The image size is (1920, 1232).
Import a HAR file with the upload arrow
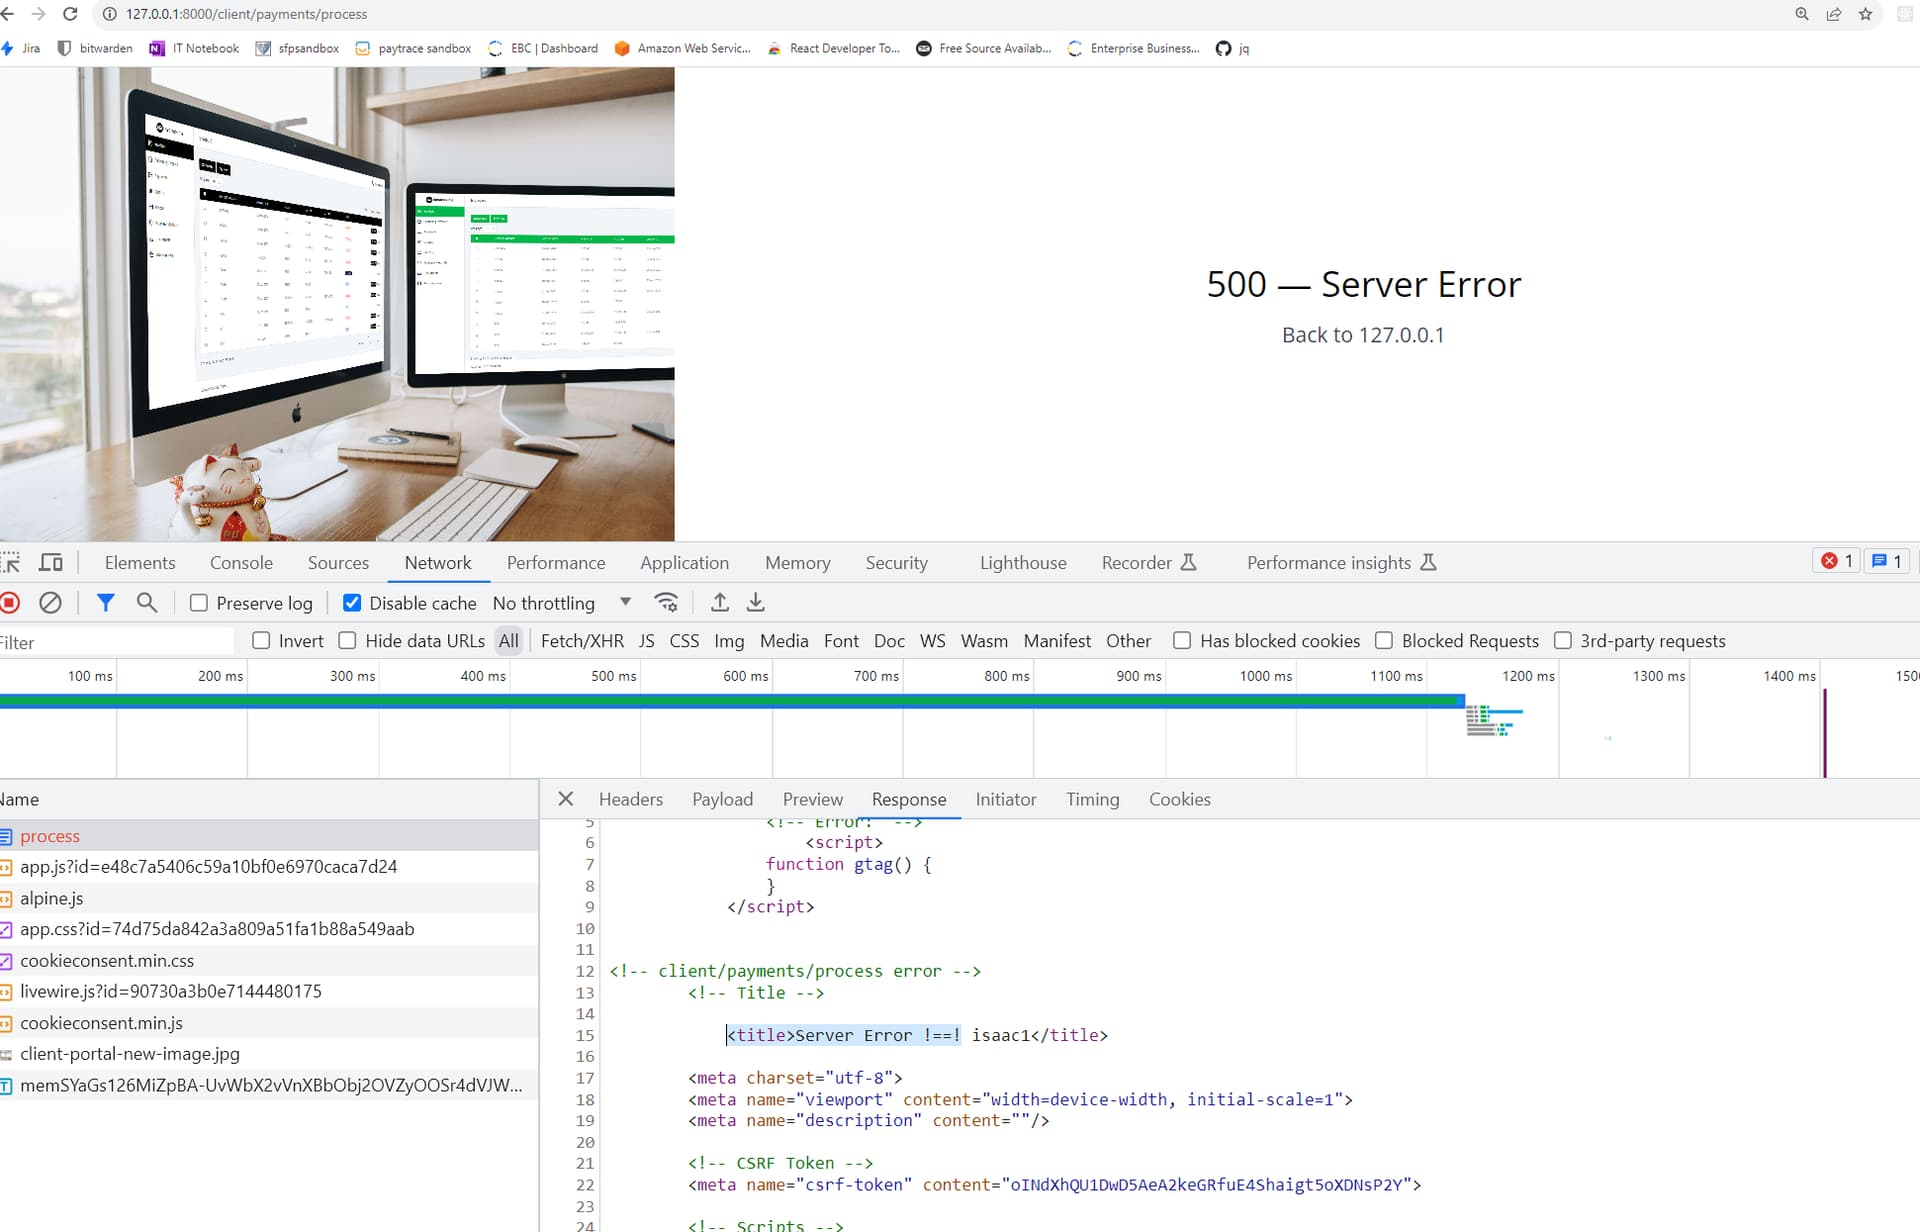click(719, 603)
